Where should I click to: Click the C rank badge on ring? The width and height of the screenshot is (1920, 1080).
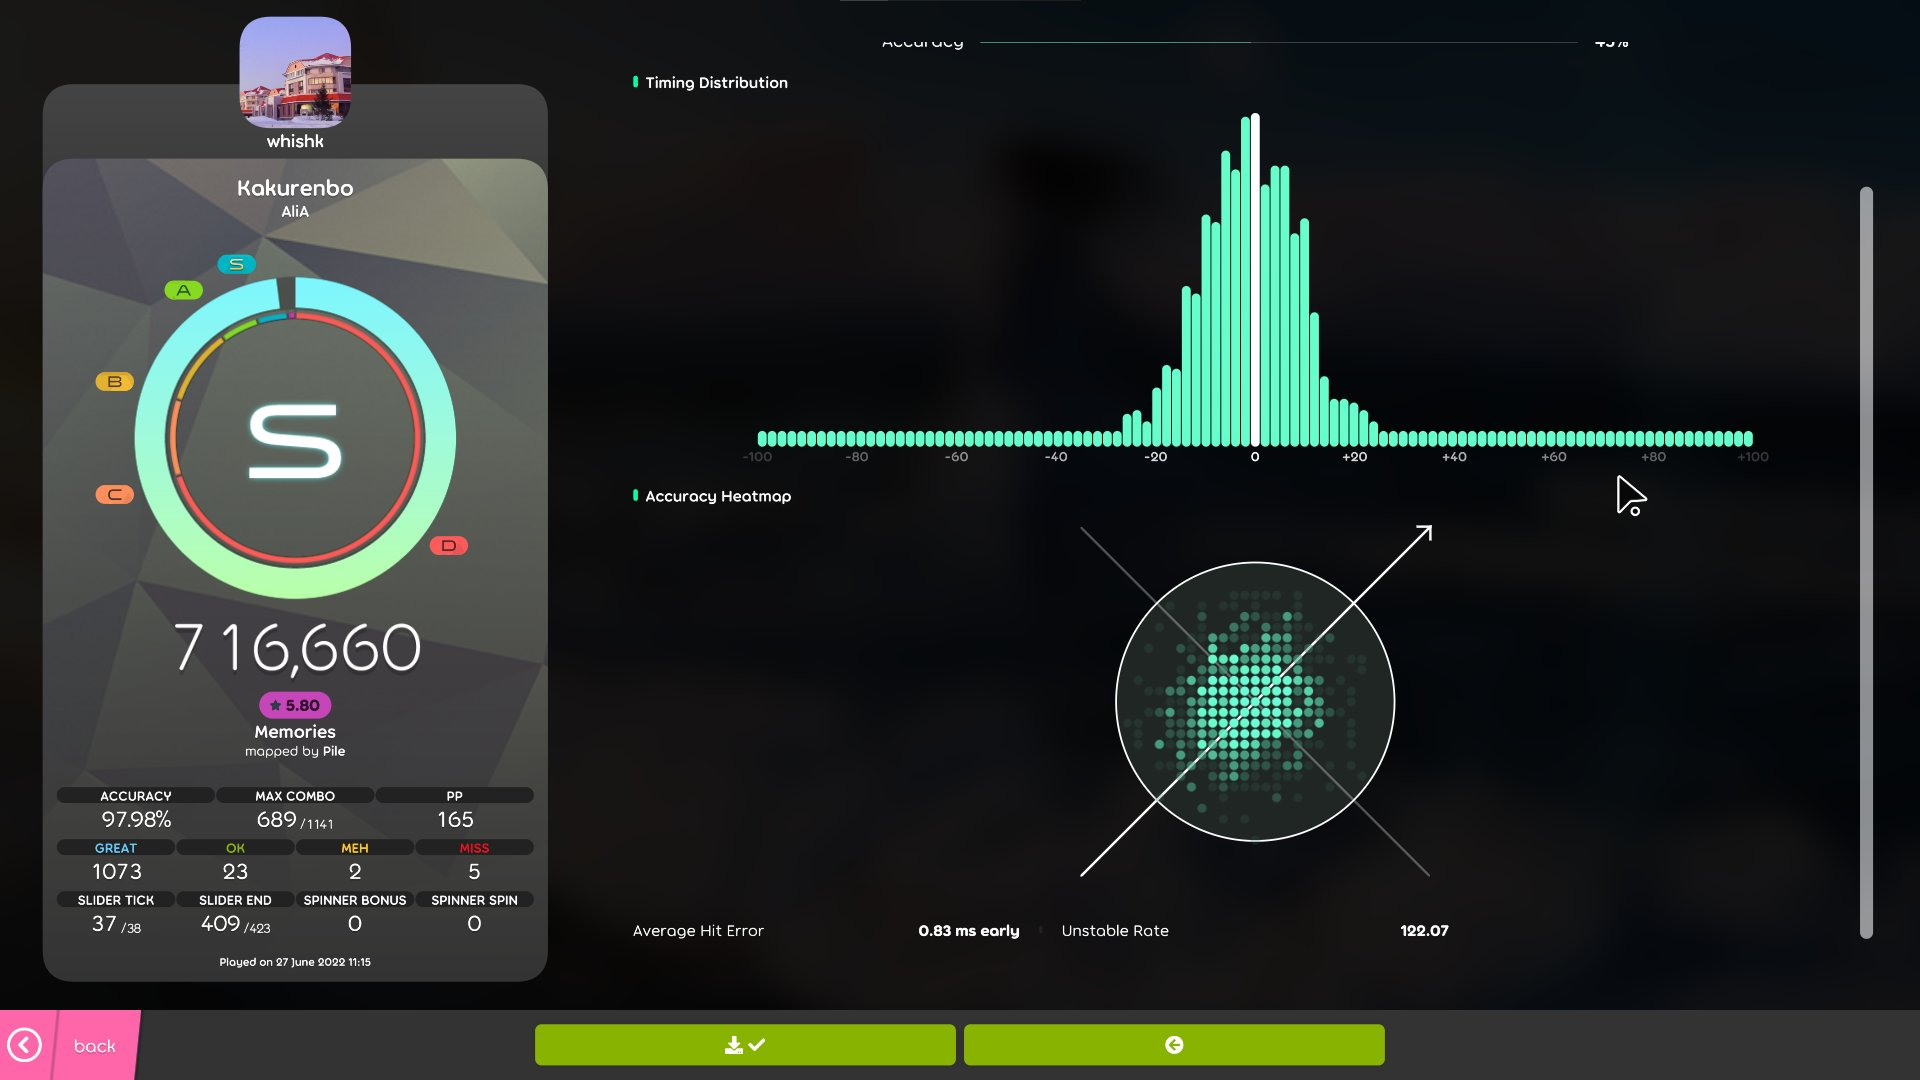(x=115, y=495)
